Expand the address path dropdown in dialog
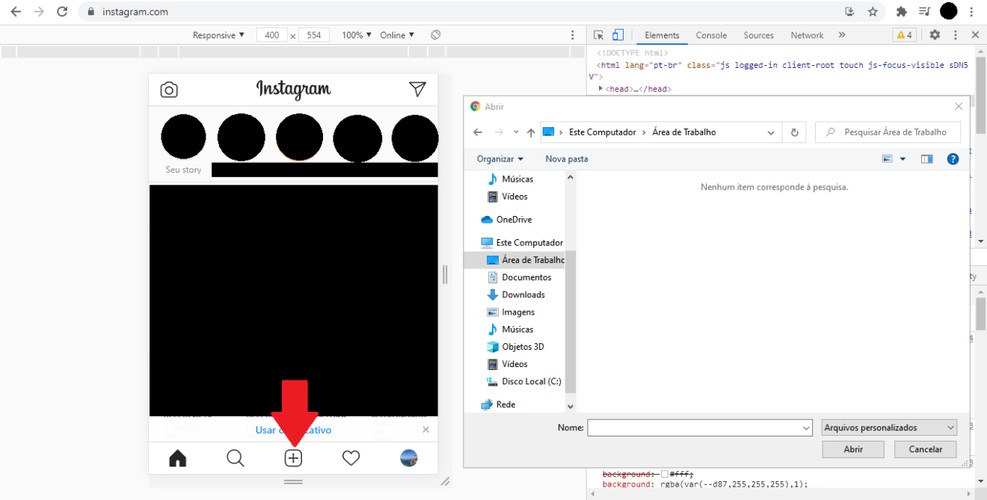This screenshot has height=500, width=987. 771,132
